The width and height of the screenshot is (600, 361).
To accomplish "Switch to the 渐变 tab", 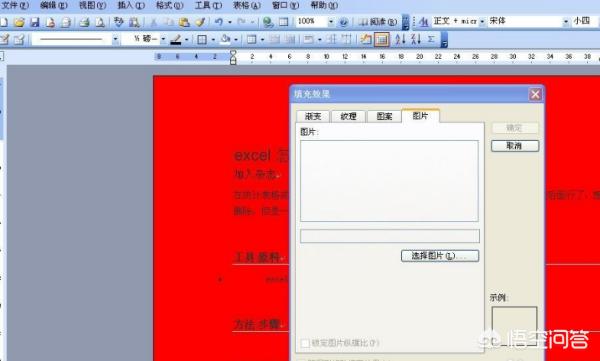I will (x=313, y=116).
